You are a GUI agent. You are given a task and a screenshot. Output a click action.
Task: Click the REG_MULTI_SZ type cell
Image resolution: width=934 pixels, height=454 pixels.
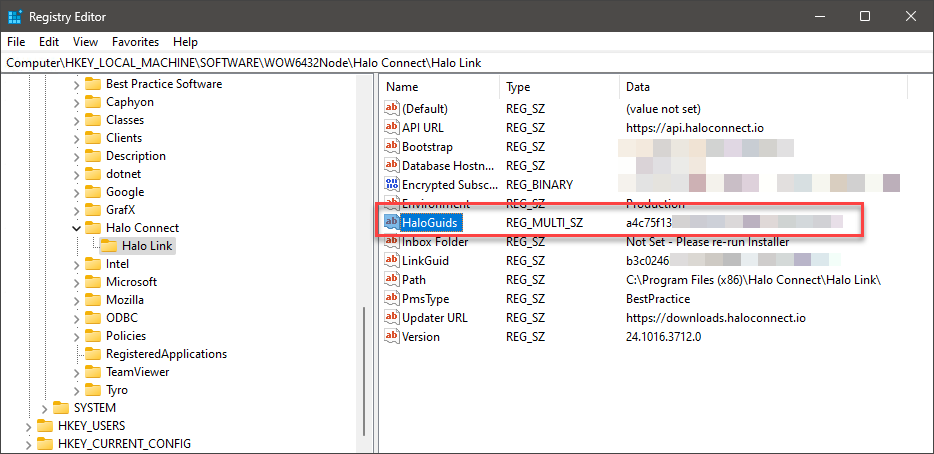pos(544,222)
